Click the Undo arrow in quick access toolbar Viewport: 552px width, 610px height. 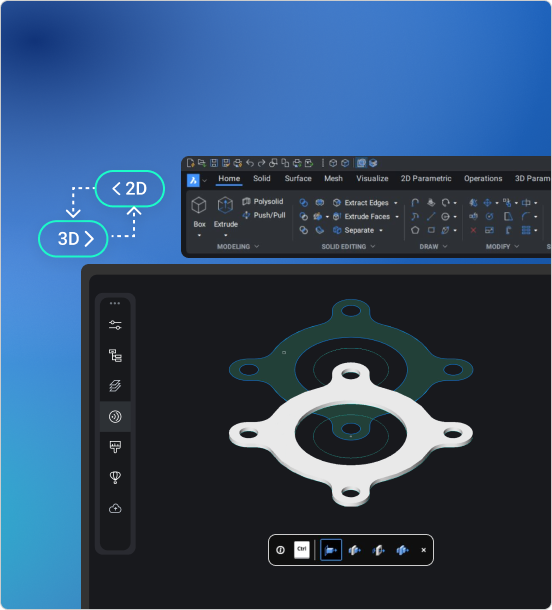[250, 163]
